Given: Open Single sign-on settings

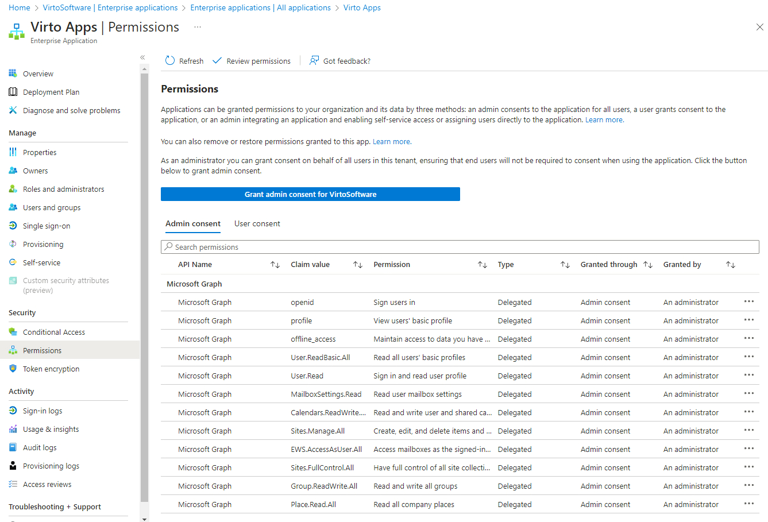Looking at the screenshot, I should 46,226.
